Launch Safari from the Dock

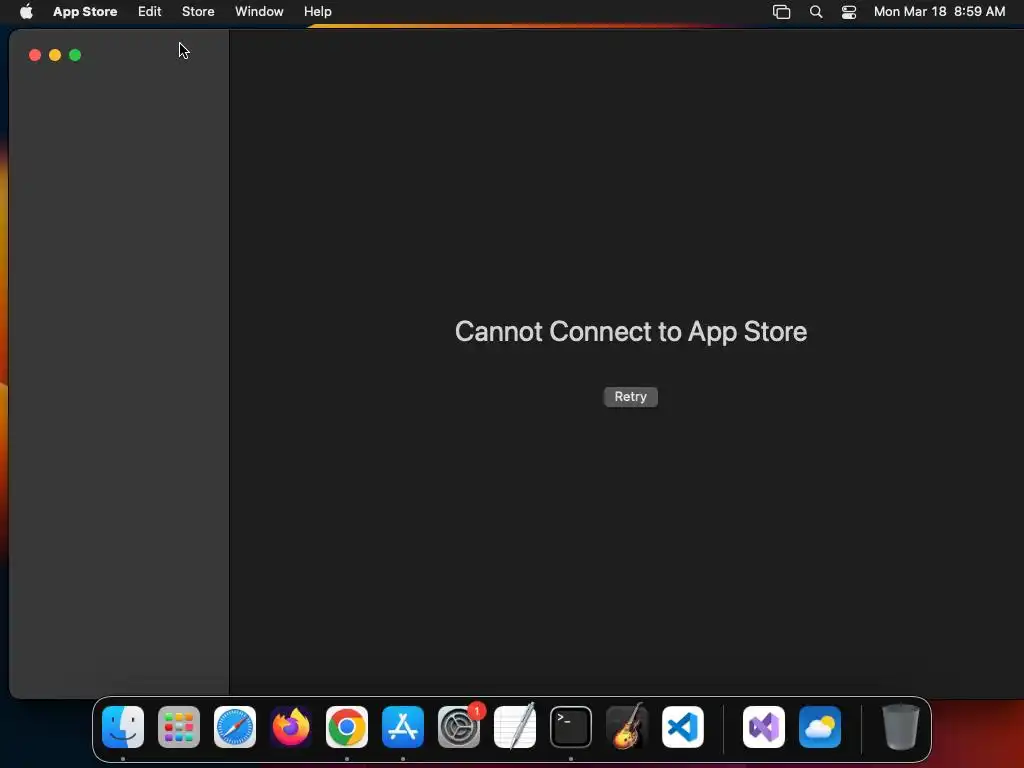235,727
